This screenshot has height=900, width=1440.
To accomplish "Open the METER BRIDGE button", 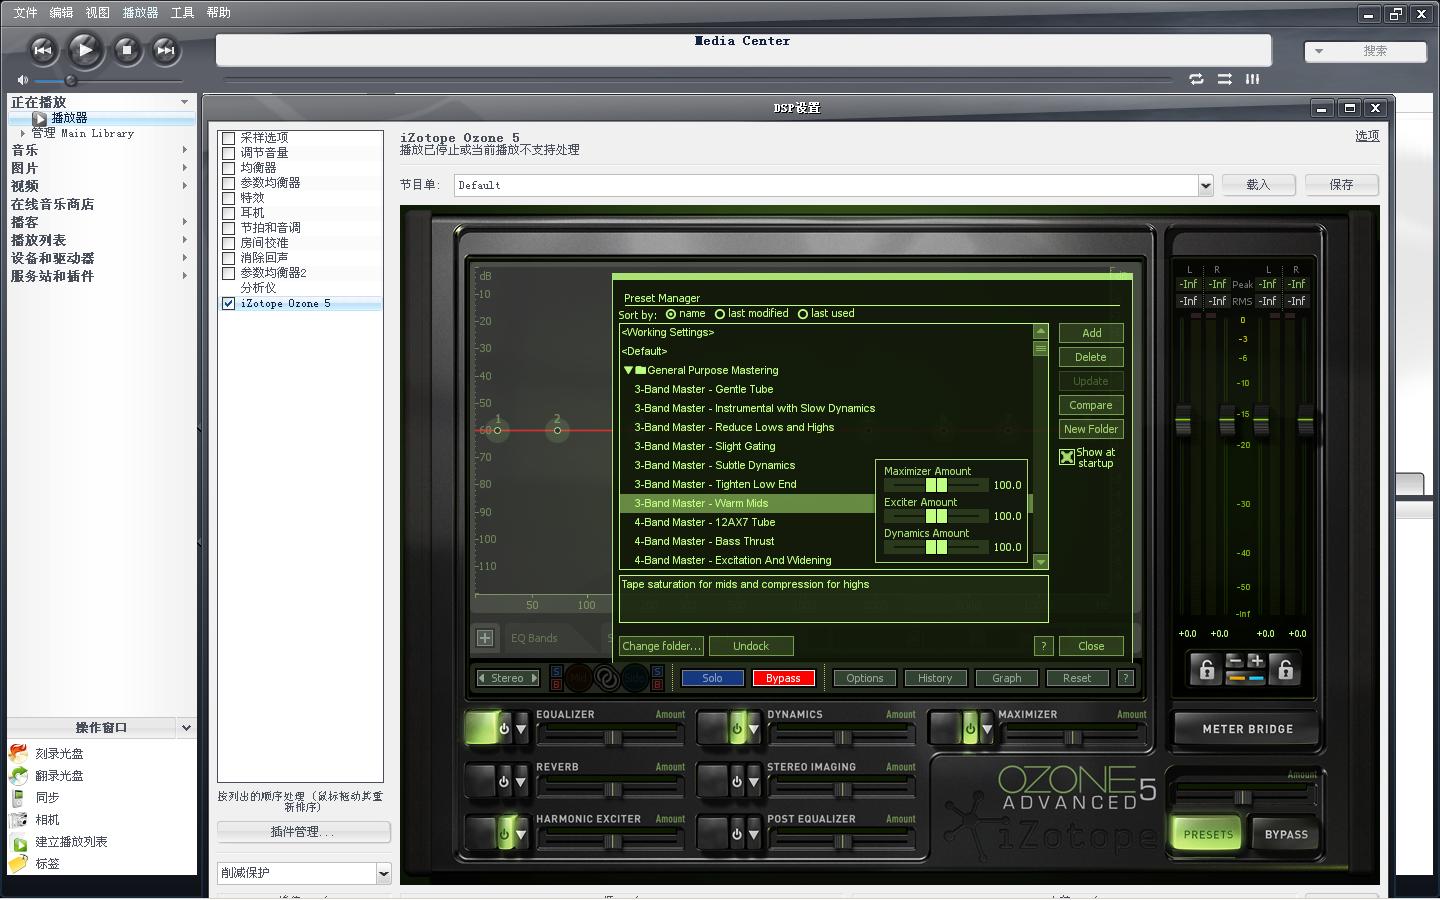I will tap(1247, 729).
